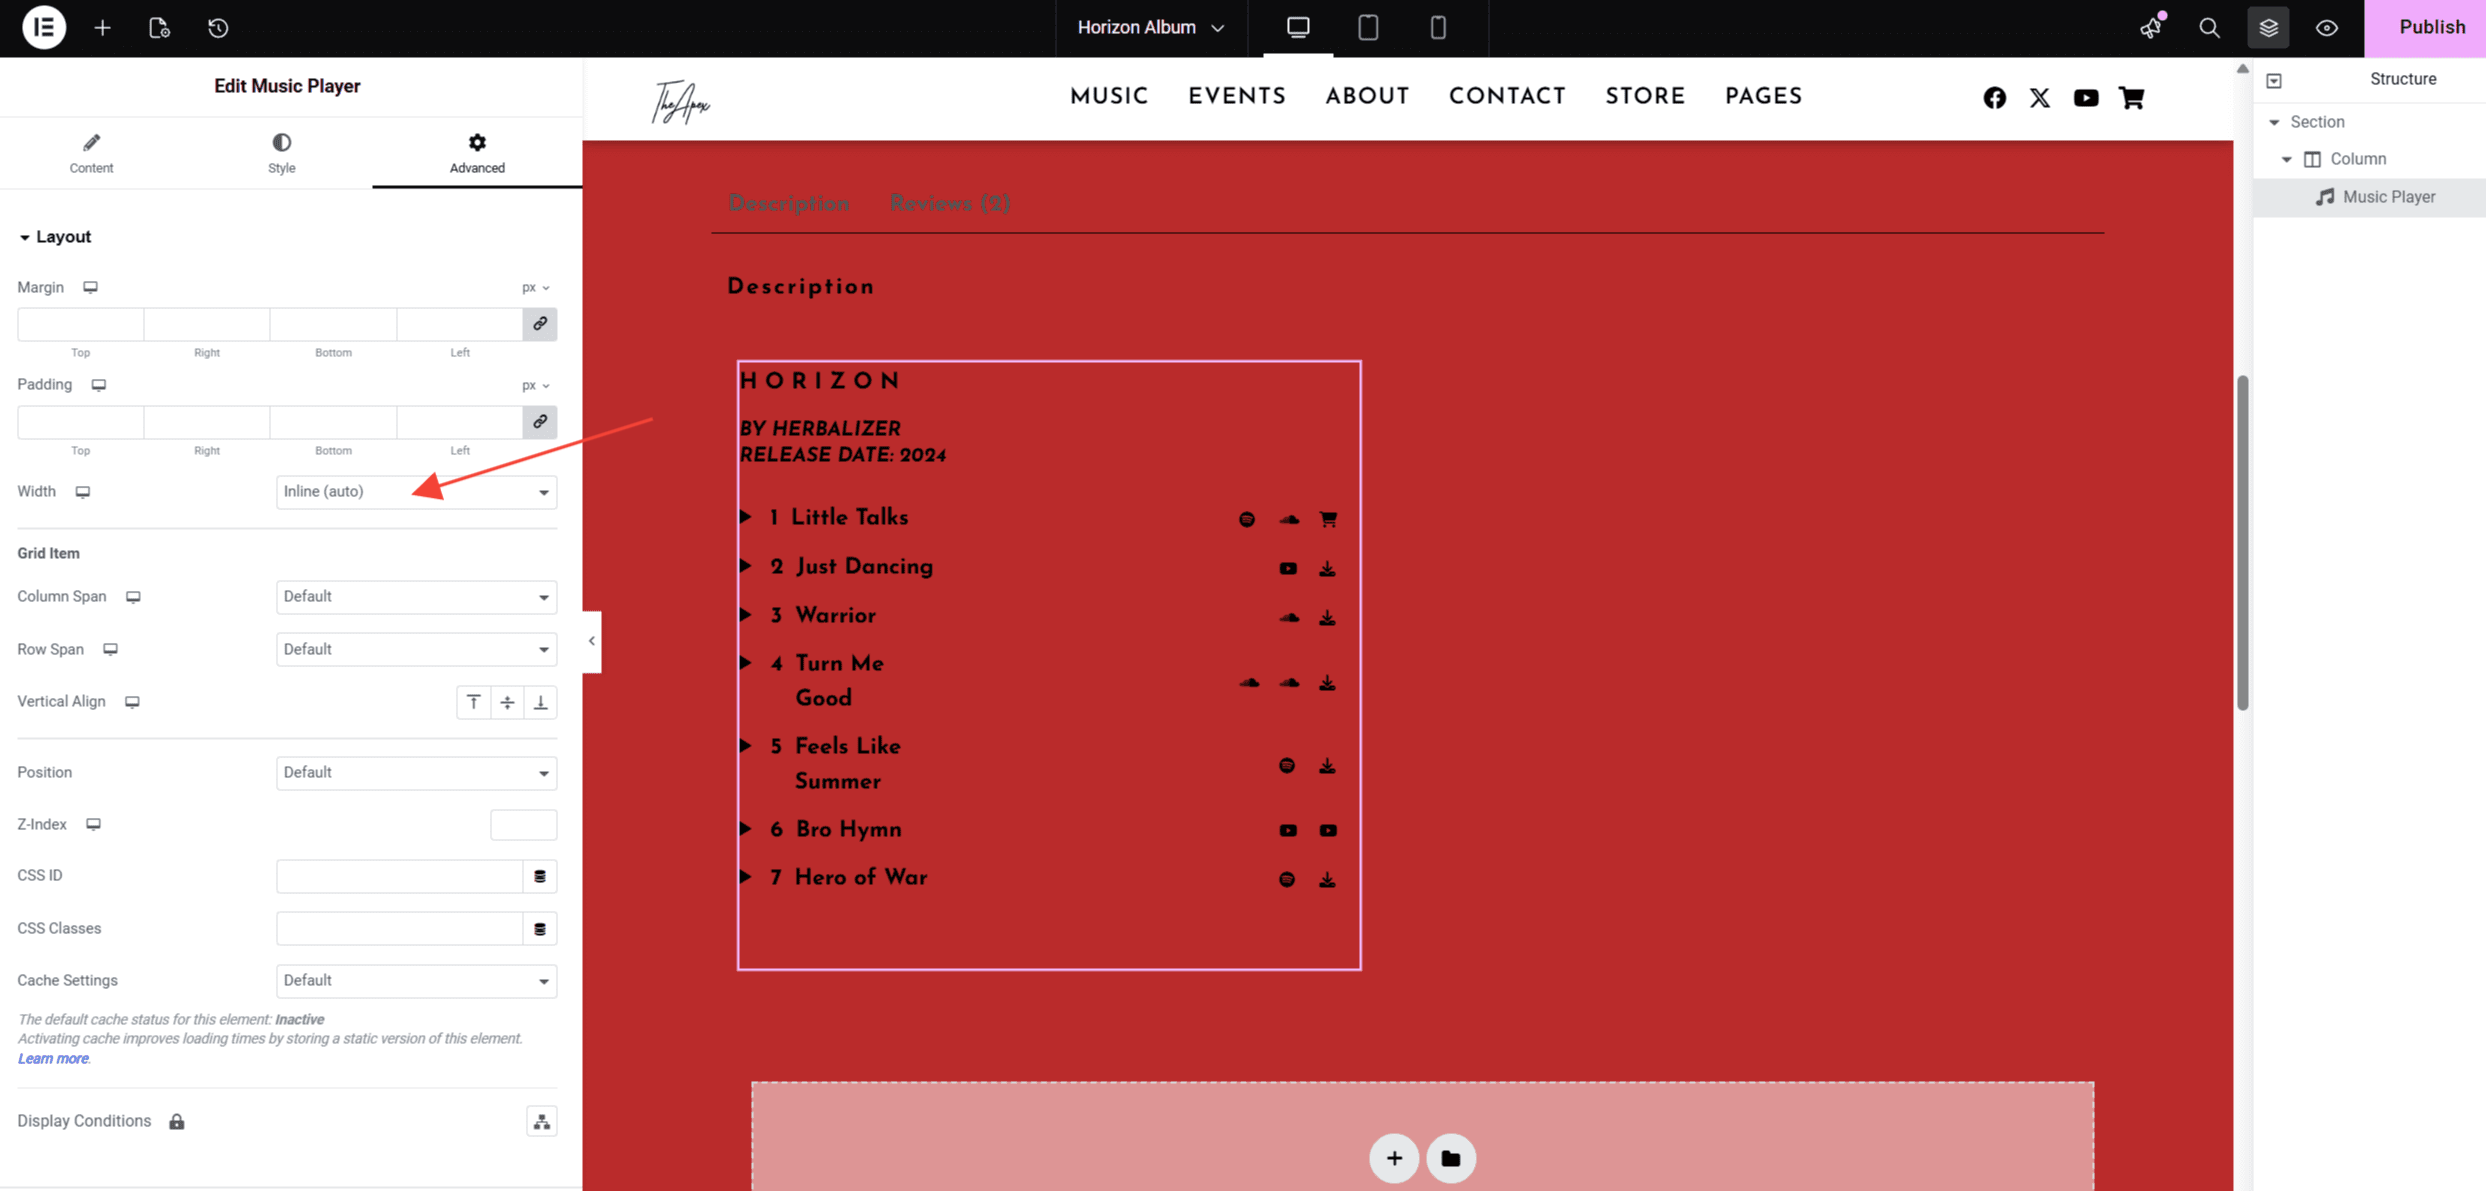Toggle linked margin values
This screenshot has height=1191, width=2486.
click(x=540, y=324)
